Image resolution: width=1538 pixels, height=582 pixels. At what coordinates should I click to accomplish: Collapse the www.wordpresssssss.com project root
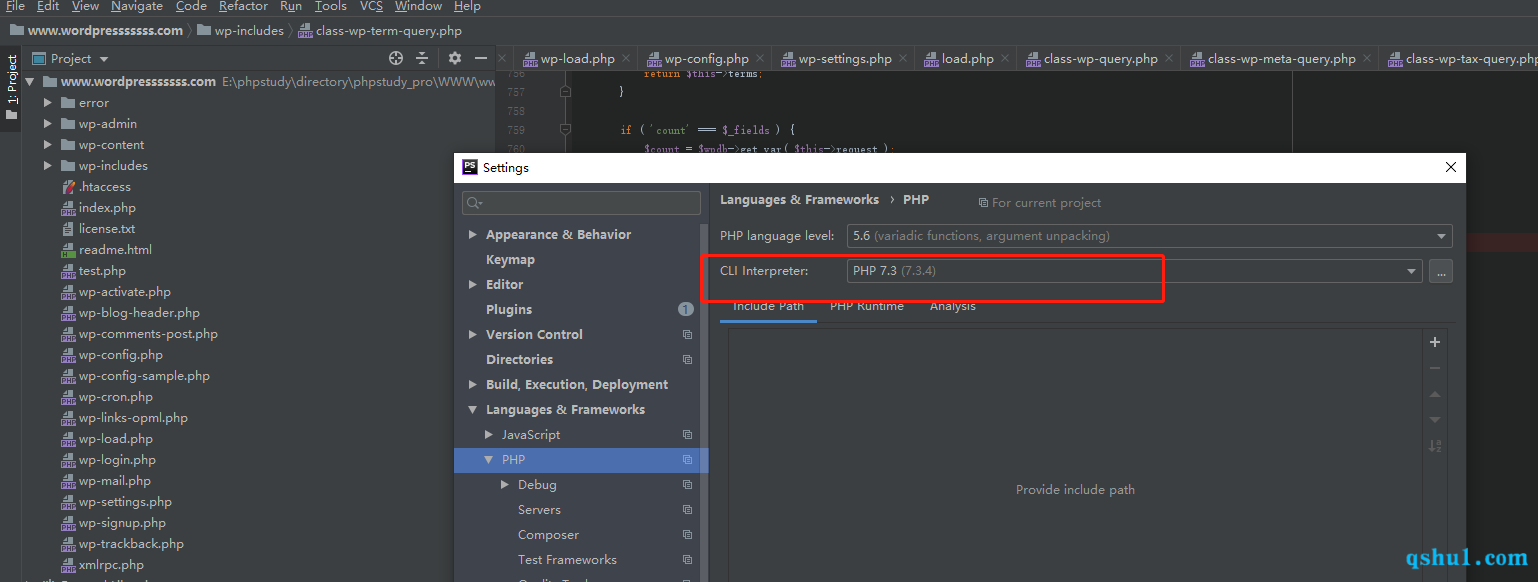(x=30, y=82)
